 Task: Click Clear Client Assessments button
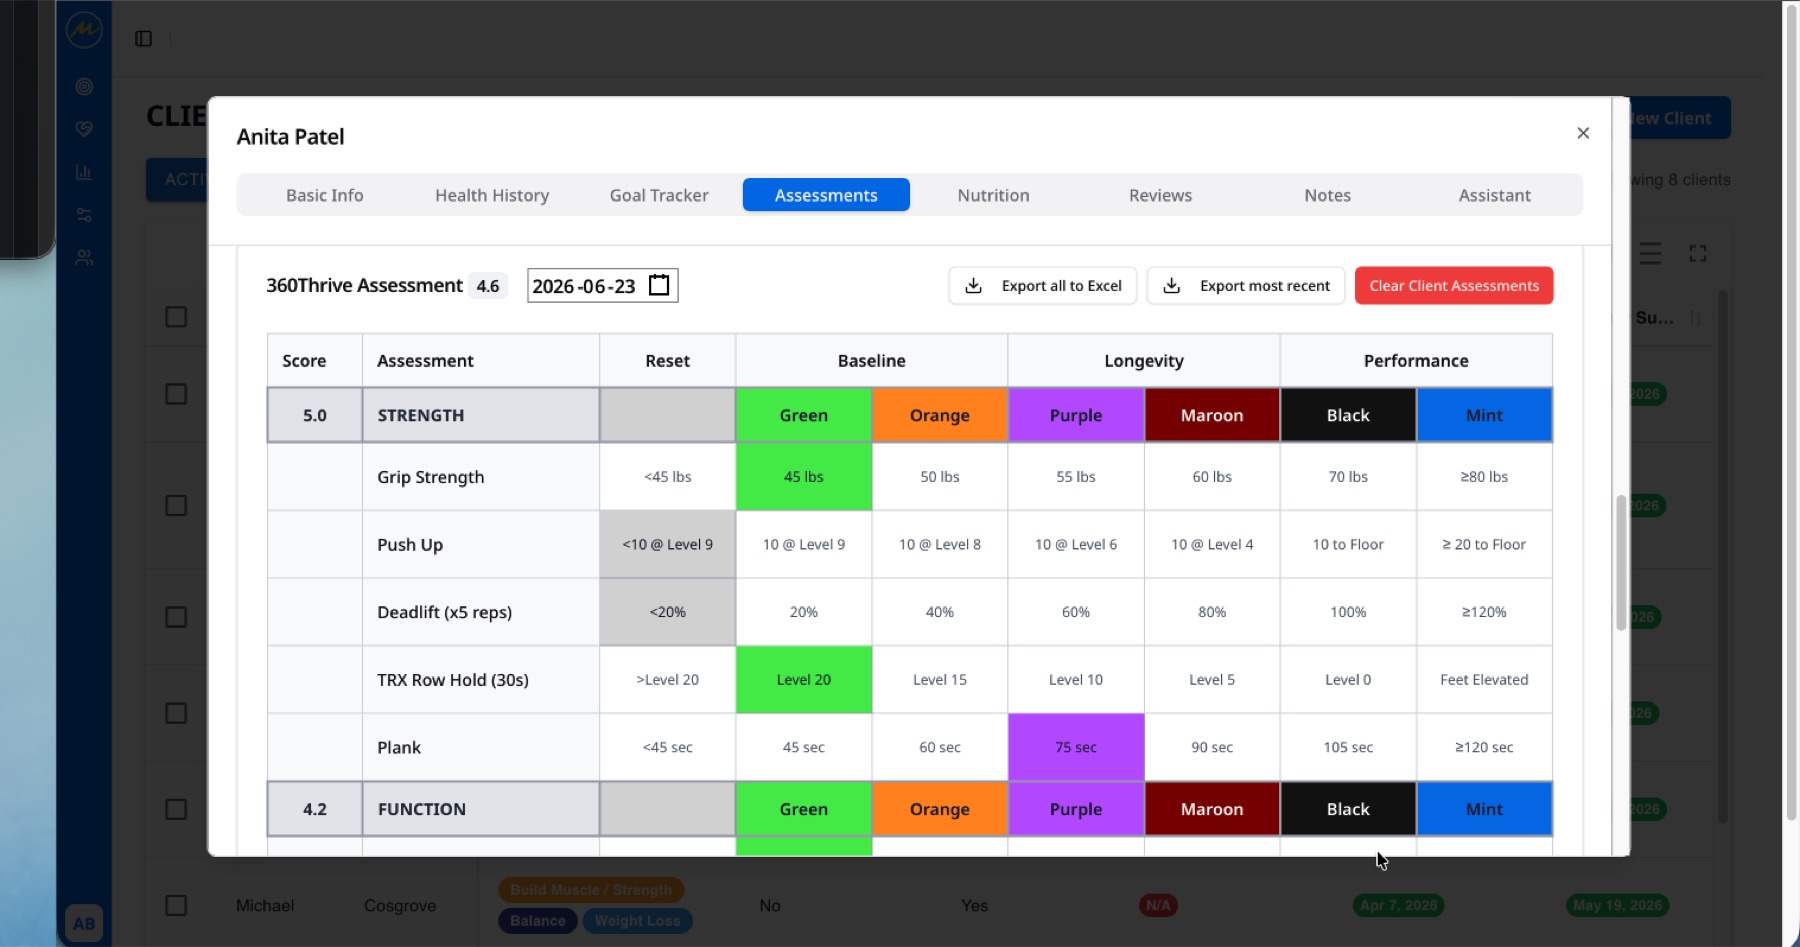[1454, 286]
